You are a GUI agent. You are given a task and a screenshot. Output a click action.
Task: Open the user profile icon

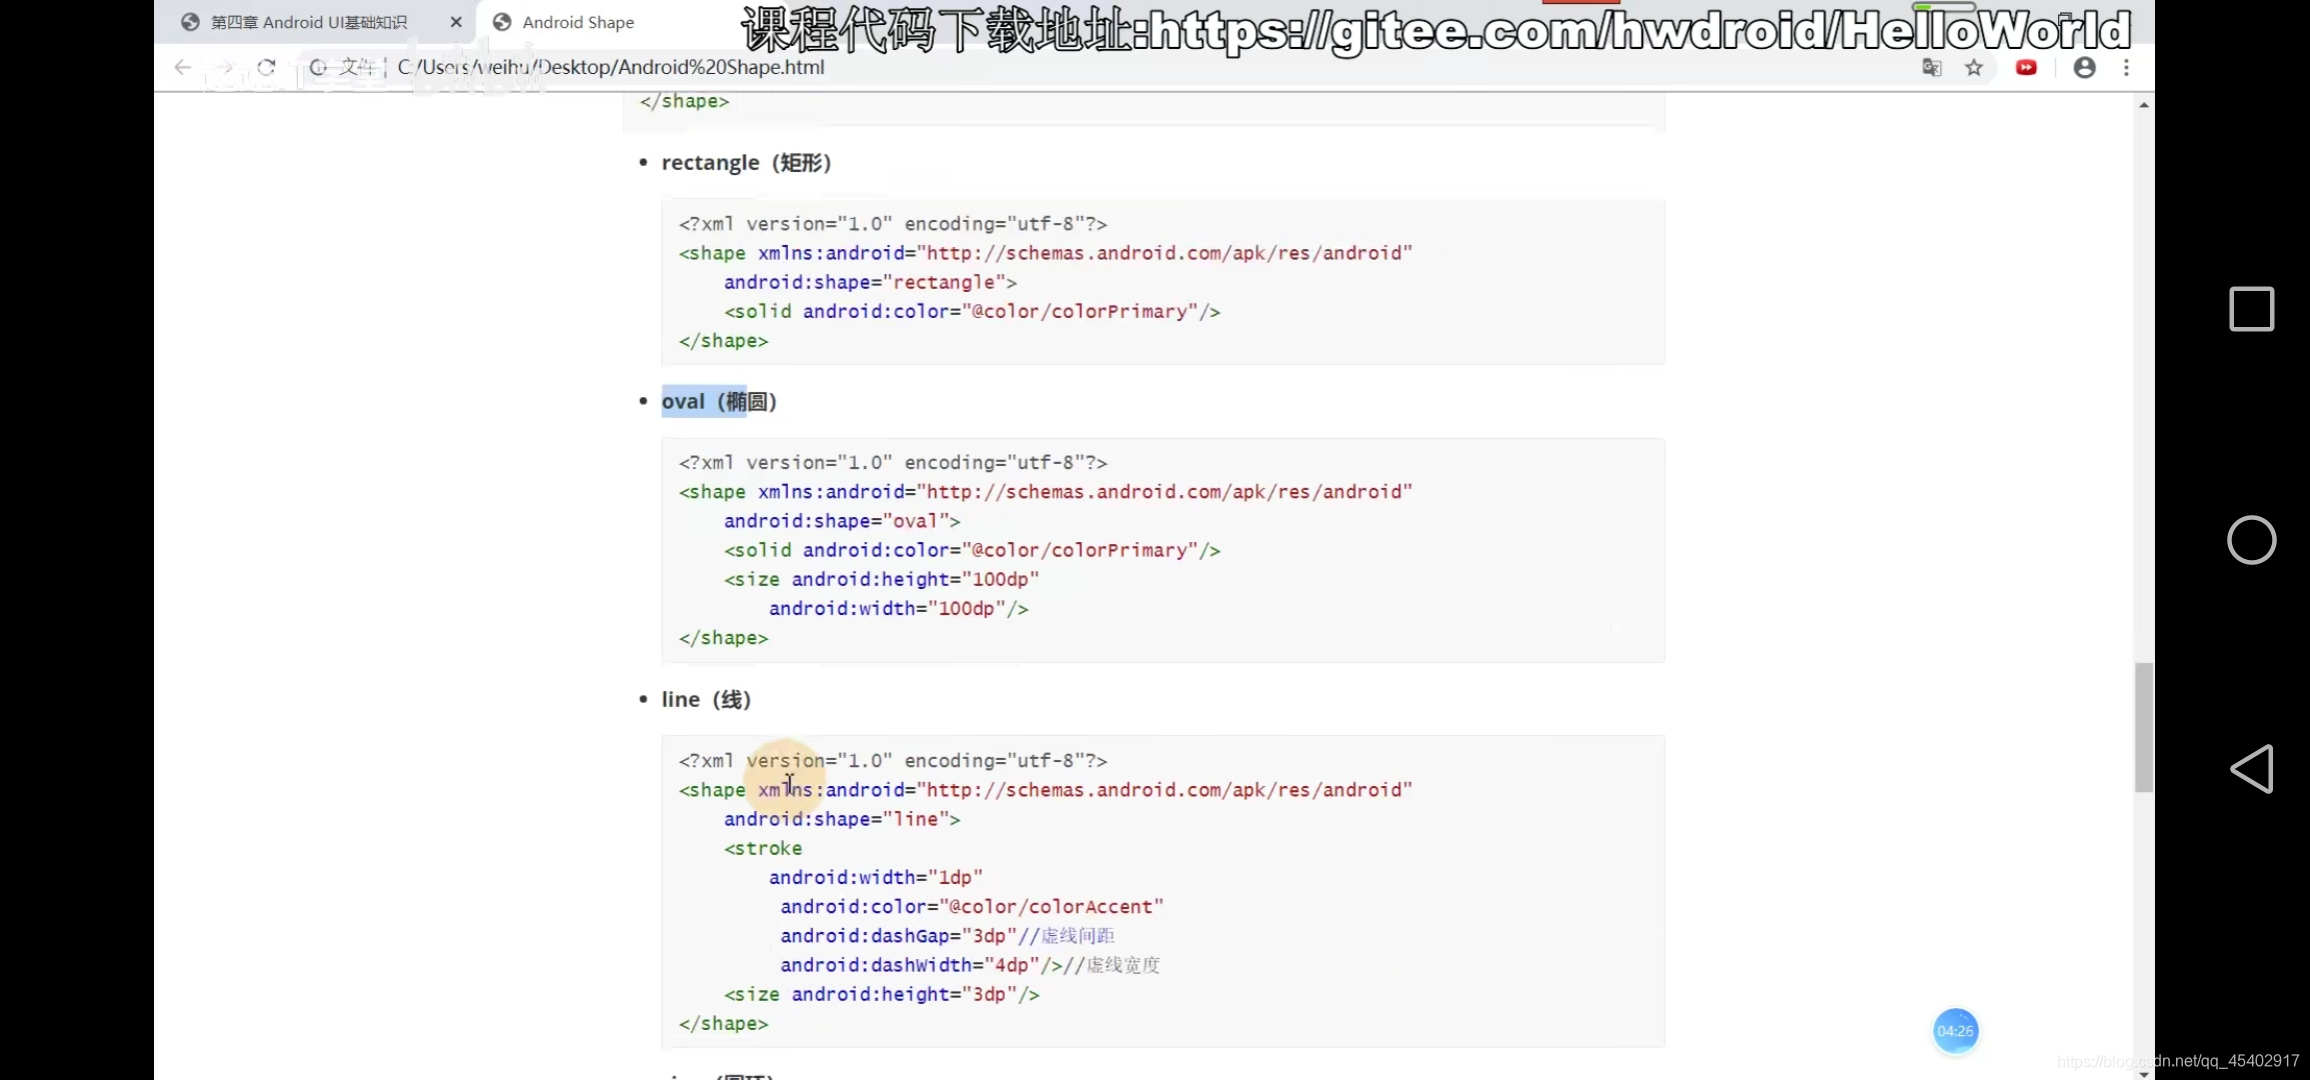point(2084,67)
